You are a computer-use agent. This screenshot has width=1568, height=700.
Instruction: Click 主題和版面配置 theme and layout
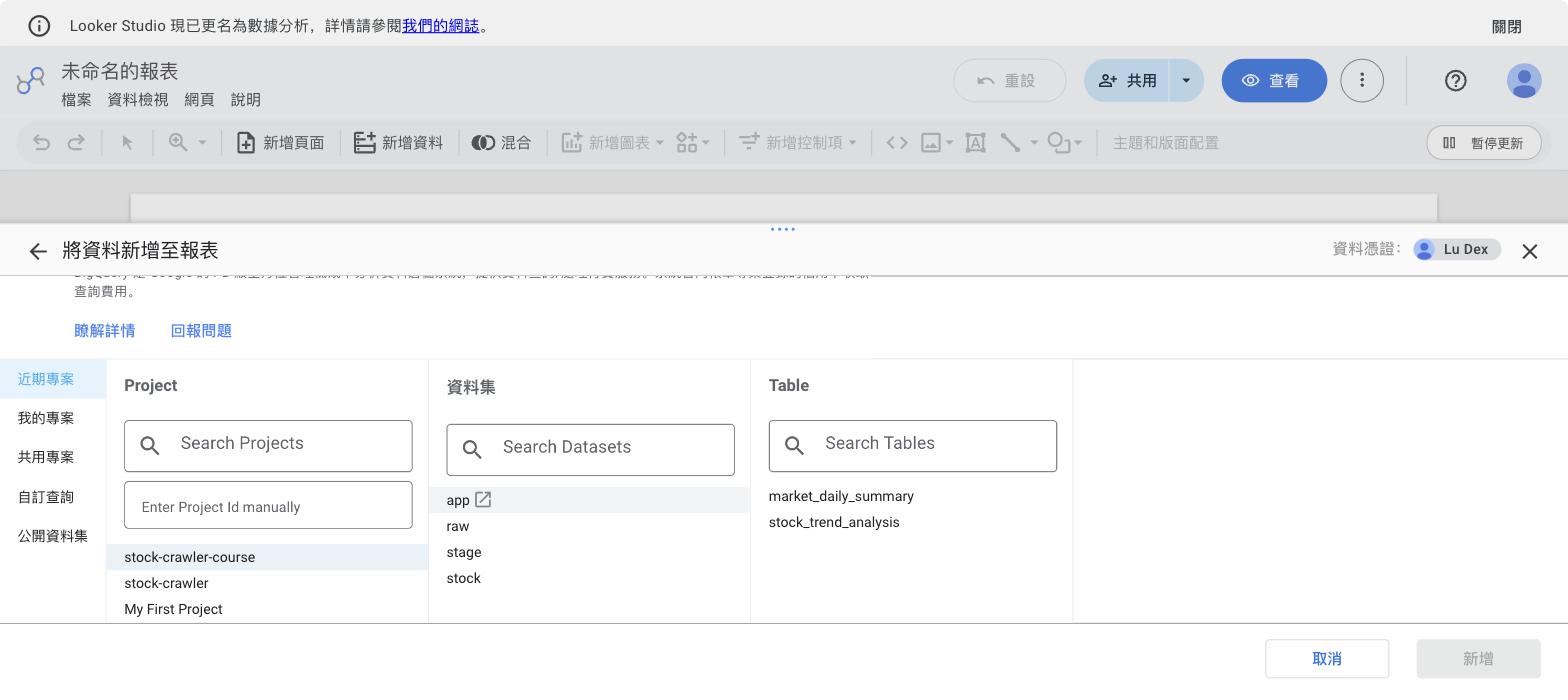point(1166,143)
